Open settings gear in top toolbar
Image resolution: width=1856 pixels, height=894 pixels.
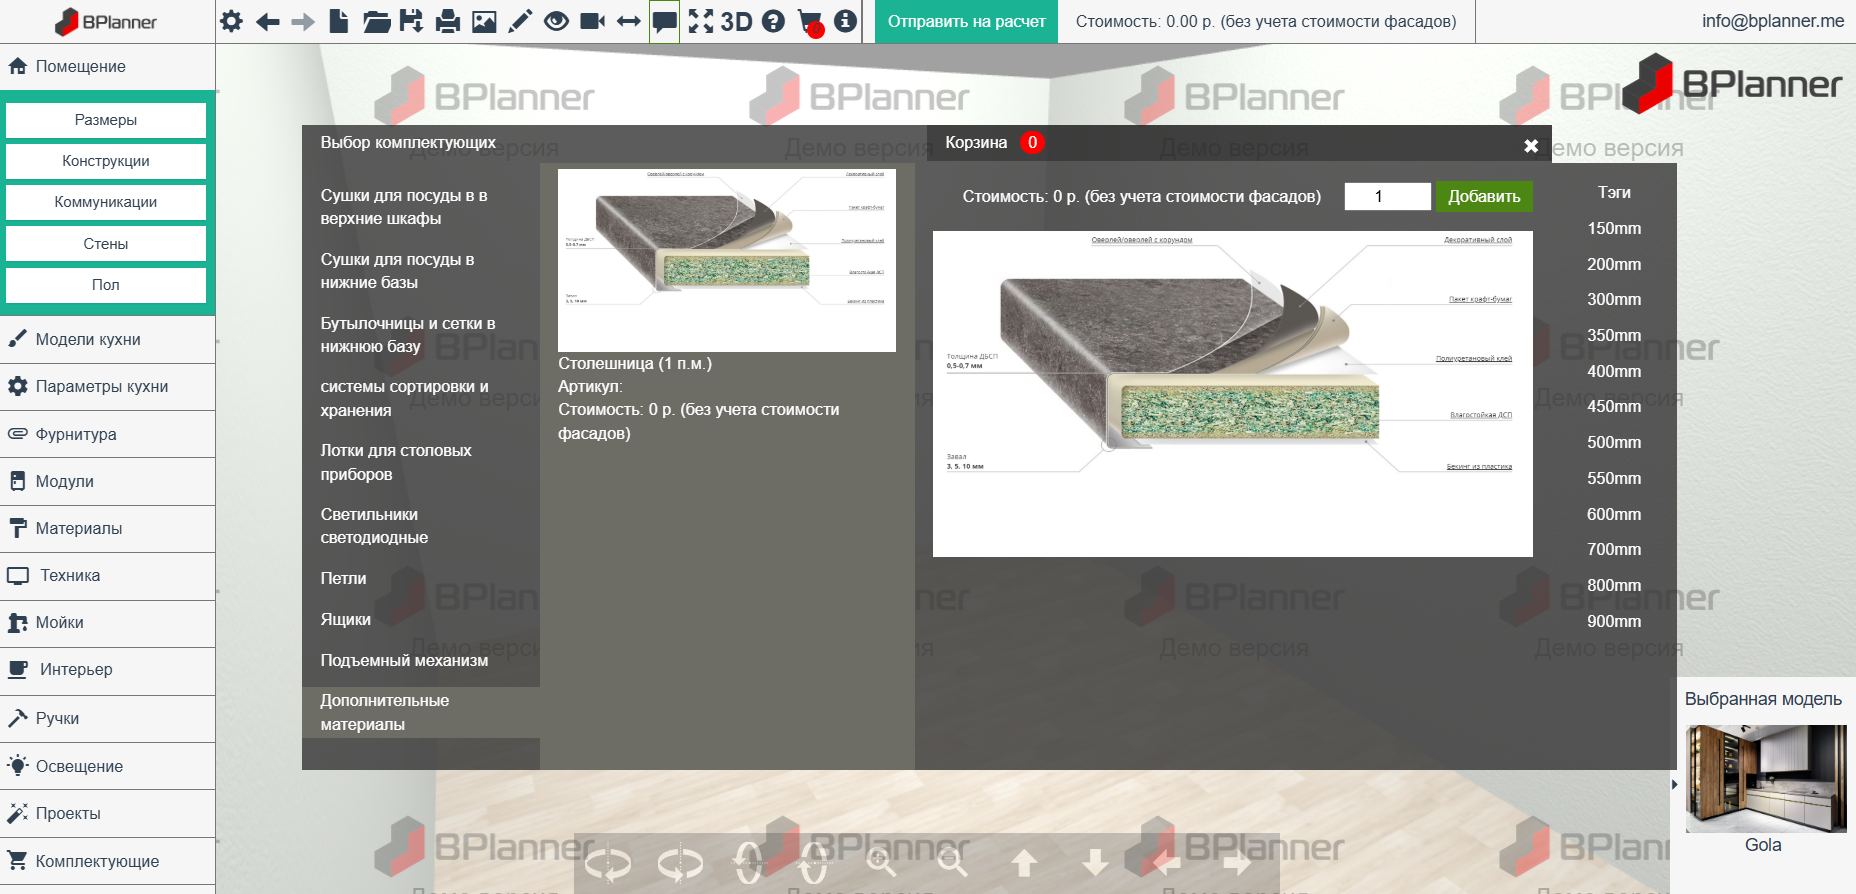231,21
